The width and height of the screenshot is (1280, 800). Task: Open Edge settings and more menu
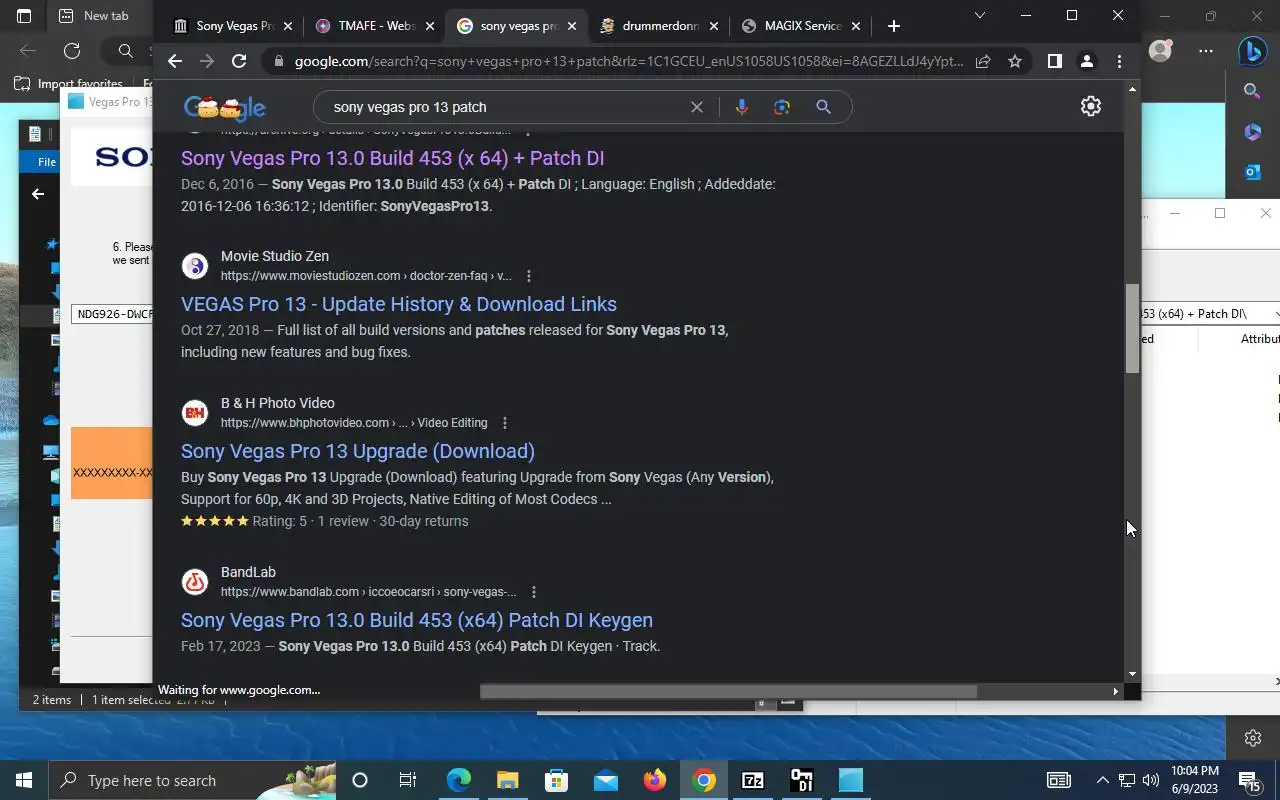tap(1206, 50)
